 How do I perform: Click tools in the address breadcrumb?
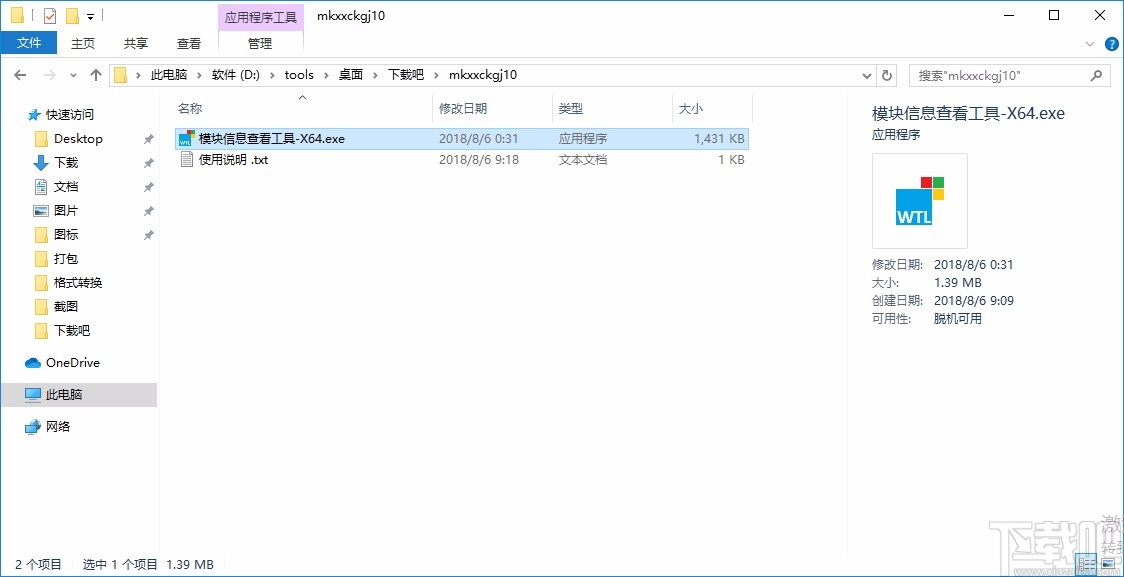point(299,75)
